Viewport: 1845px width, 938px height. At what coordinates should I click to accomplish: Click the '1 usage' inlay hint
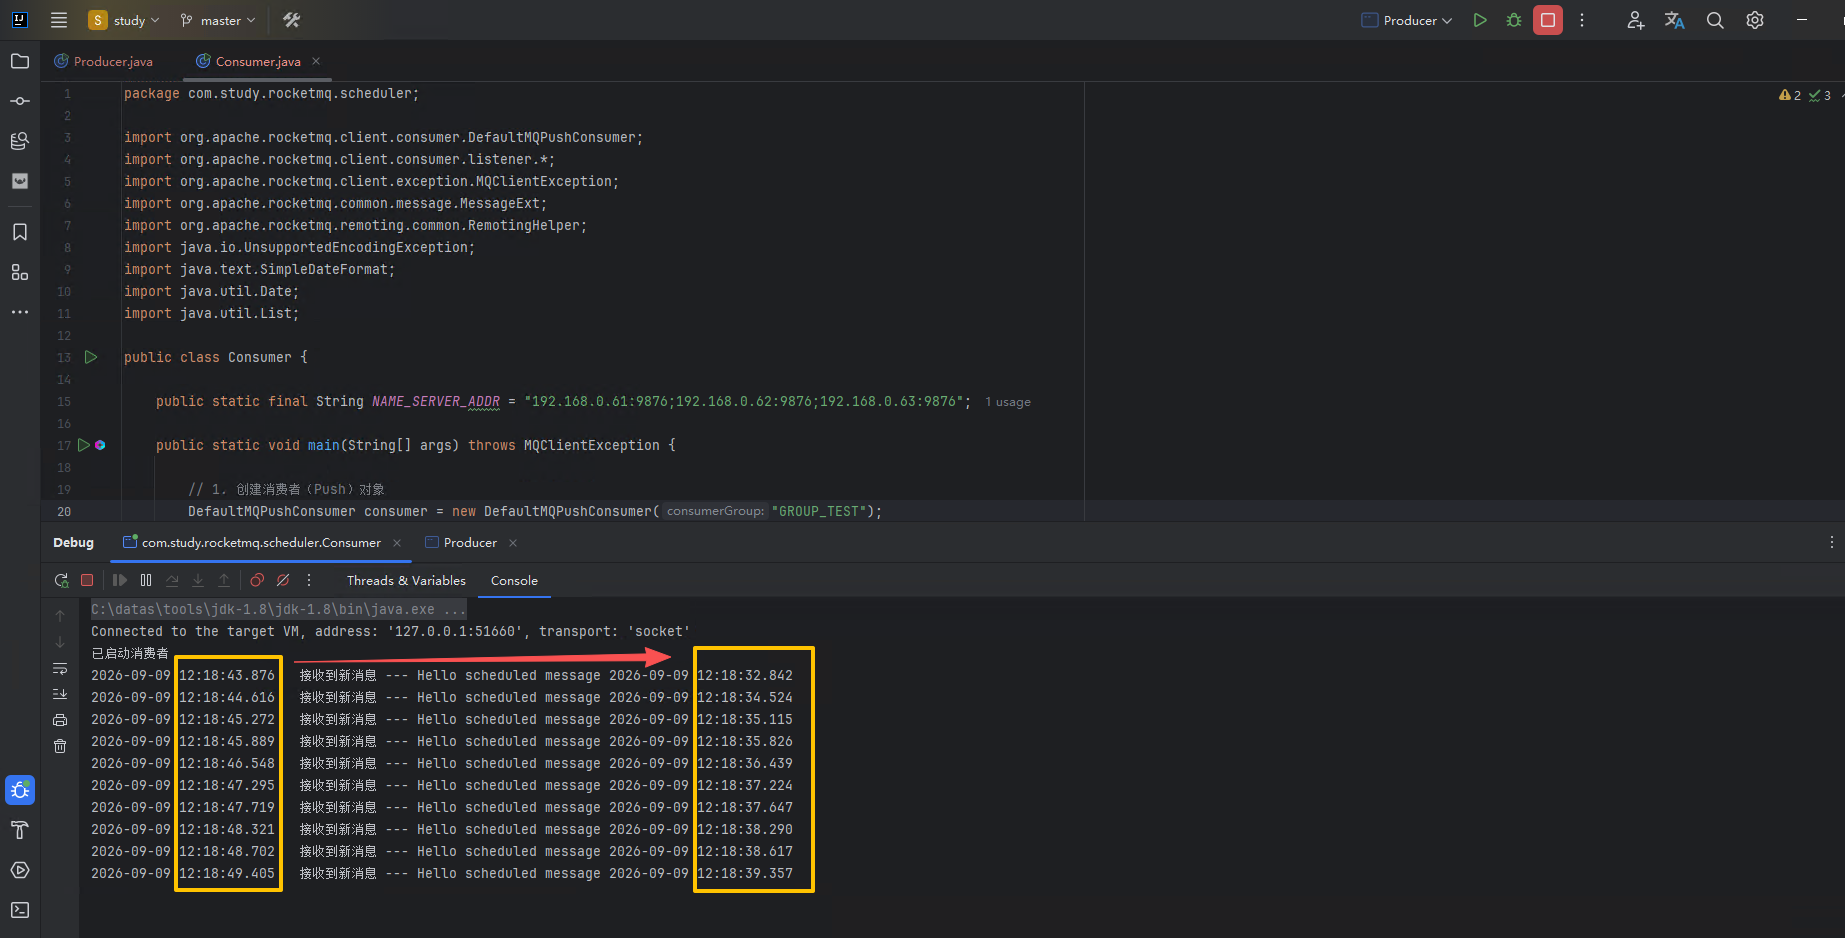[x=1008, y=402]
